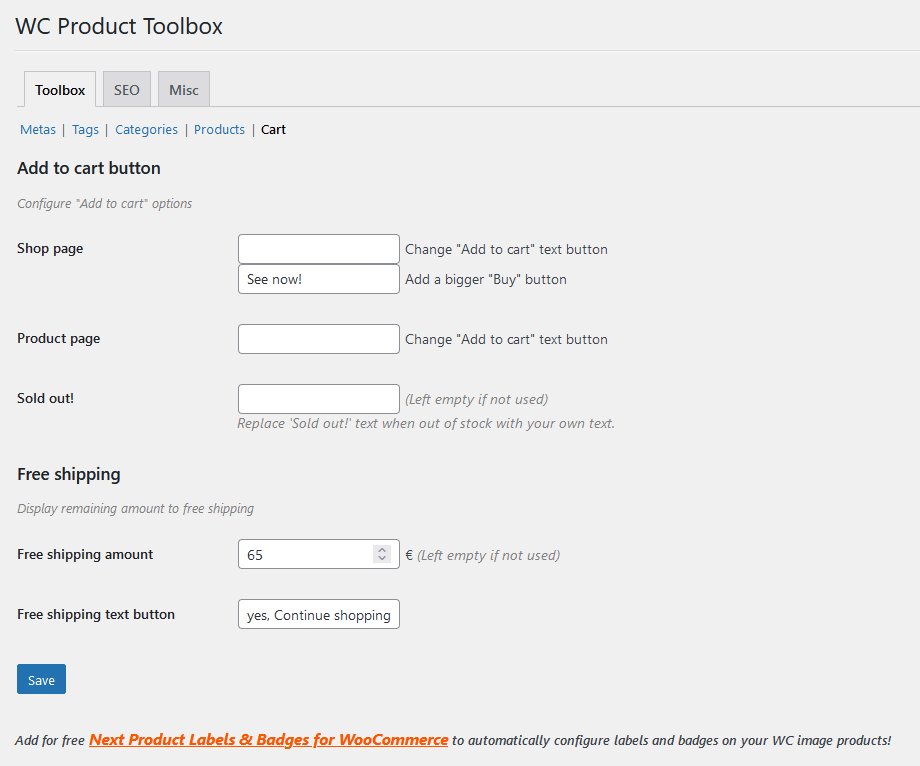Open the Misc tab
This screenshot has height=766, width=920.
click(x=184, y=90)
